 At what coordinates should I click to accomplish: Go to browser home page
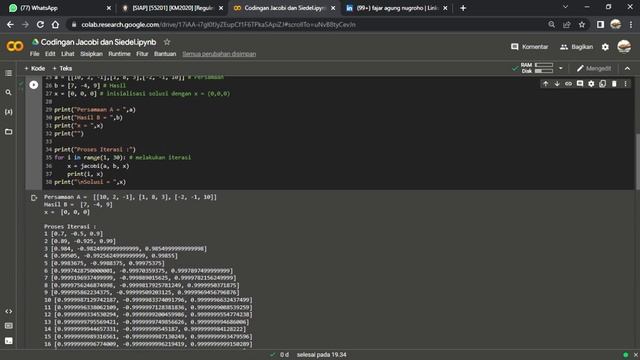pyautogui.click(x=55, y=24)
